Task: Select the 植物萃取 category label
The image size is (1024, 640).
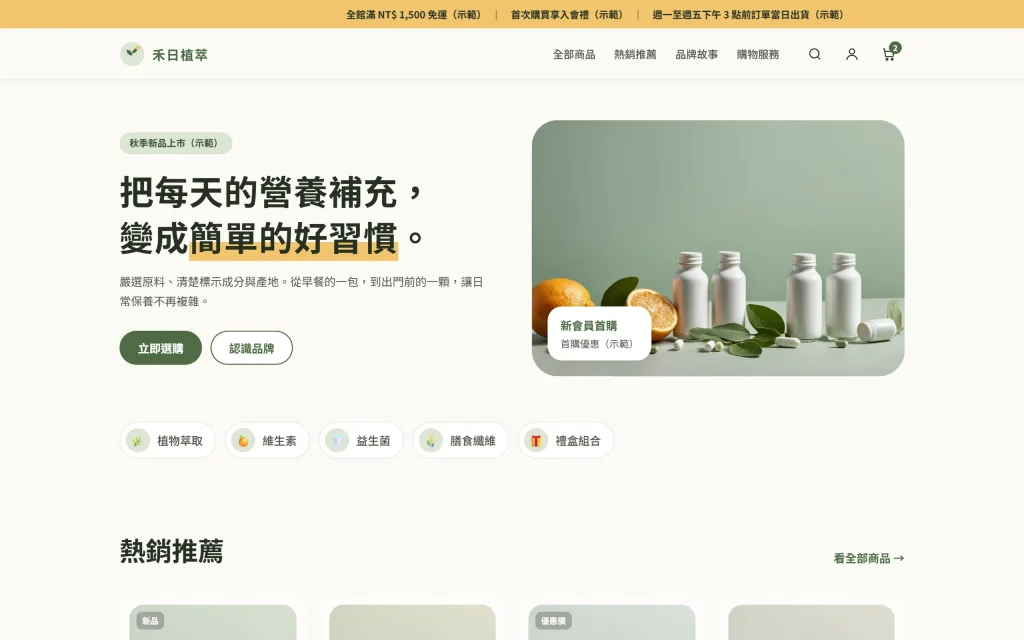Action: (180, 441)
